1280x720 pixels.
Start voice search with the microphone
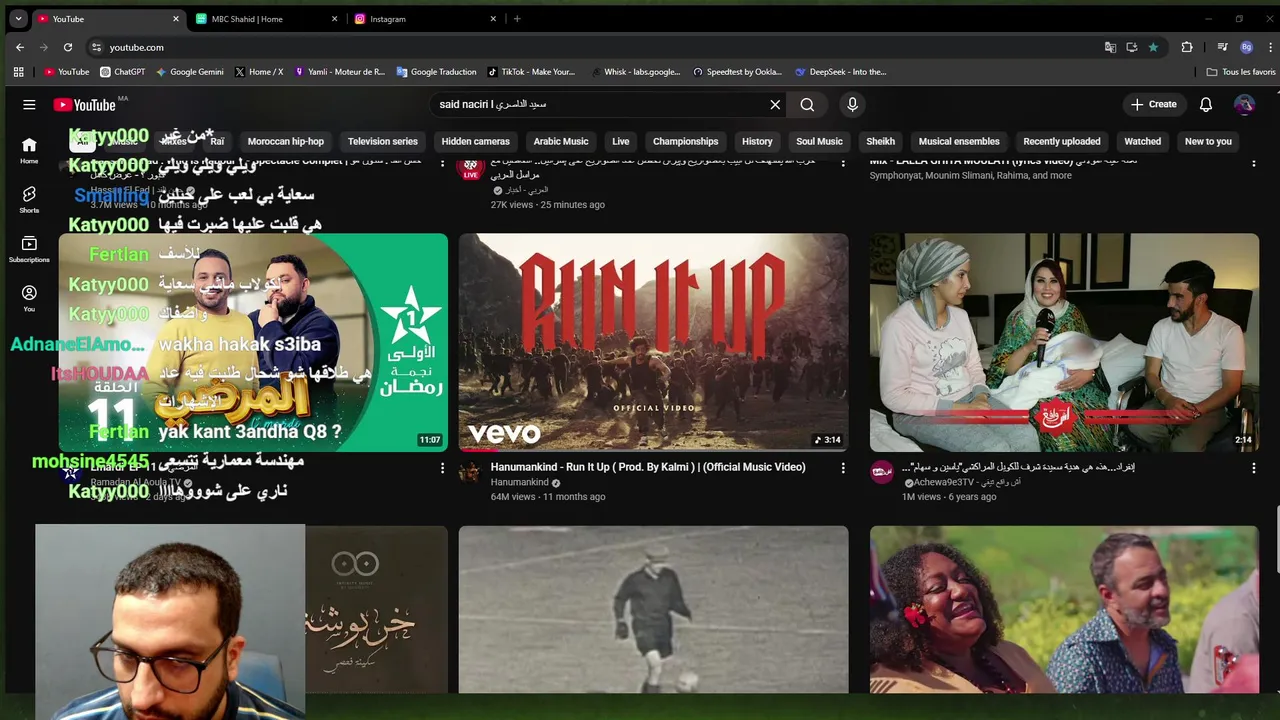tap(852, 104)
